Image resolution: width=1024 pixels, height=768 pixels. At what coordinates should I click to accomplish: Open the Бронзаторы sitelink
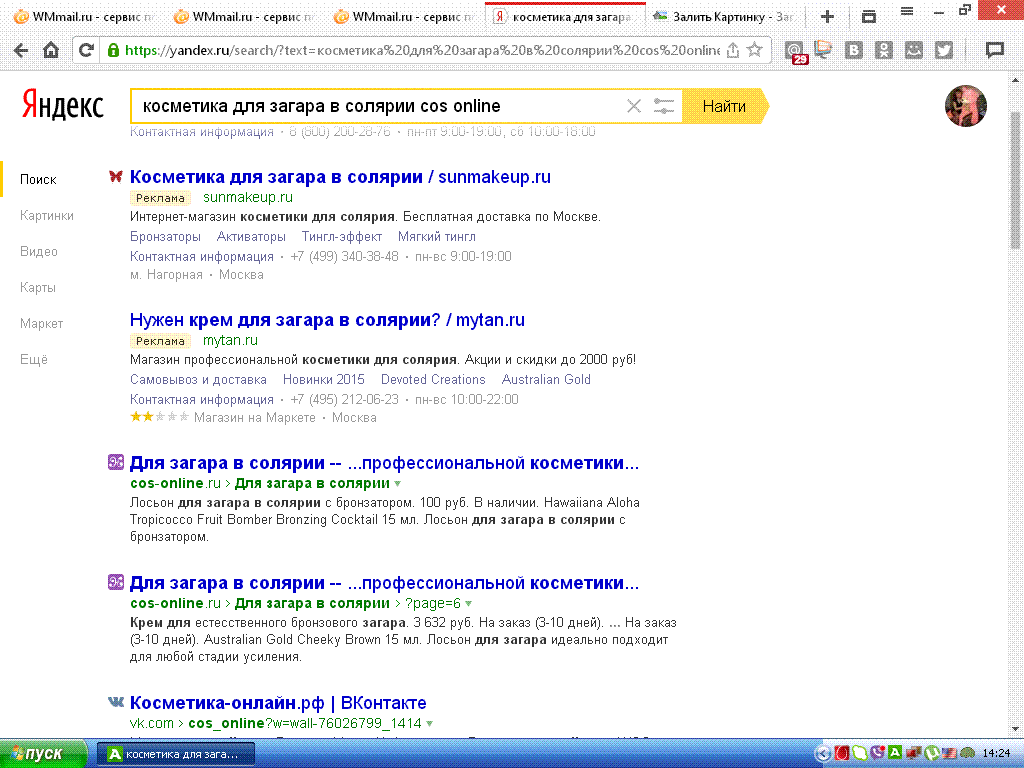coord(165,236)
